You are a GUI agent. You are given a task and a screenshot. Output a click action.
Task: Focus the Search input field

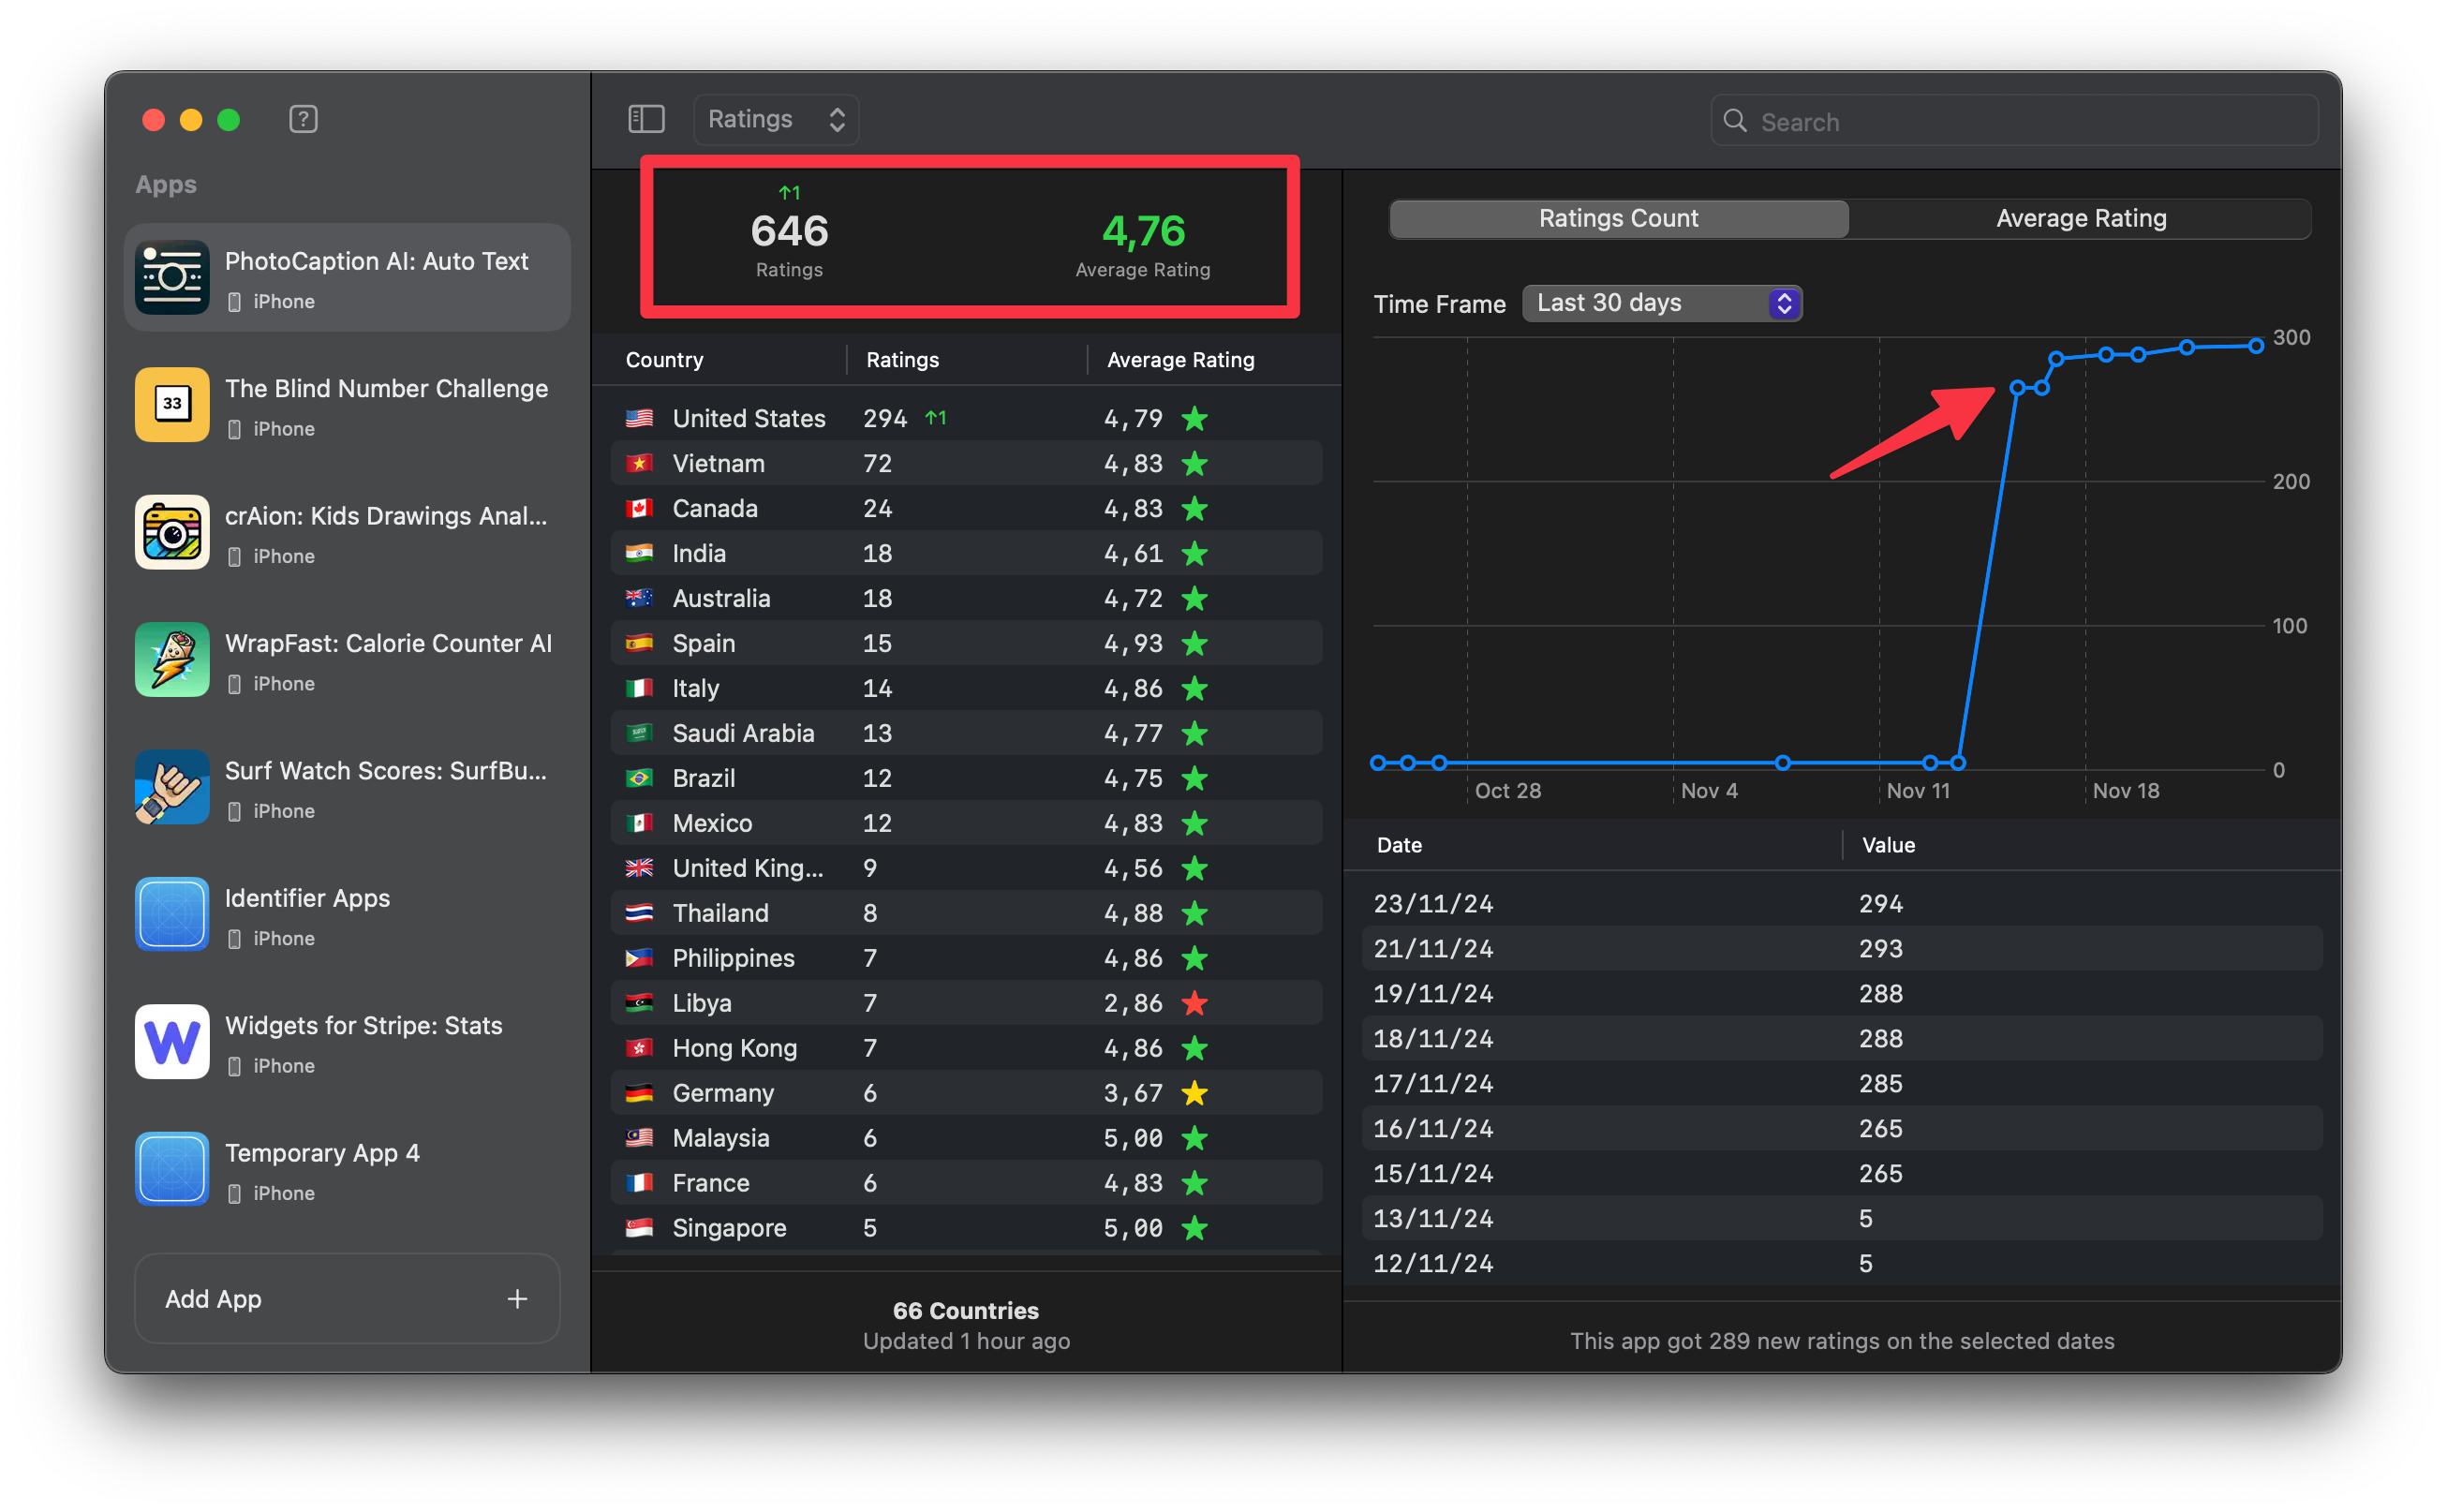[2030, 122]
